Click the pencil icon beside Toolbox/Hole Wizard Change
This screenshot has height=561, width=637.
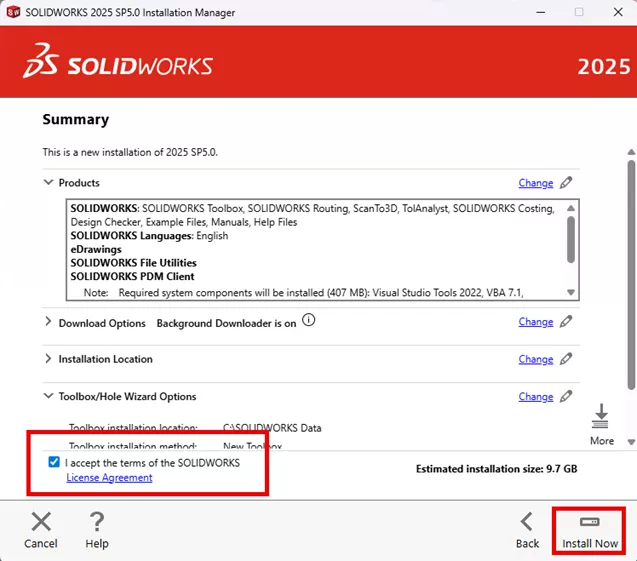(566, 396)
